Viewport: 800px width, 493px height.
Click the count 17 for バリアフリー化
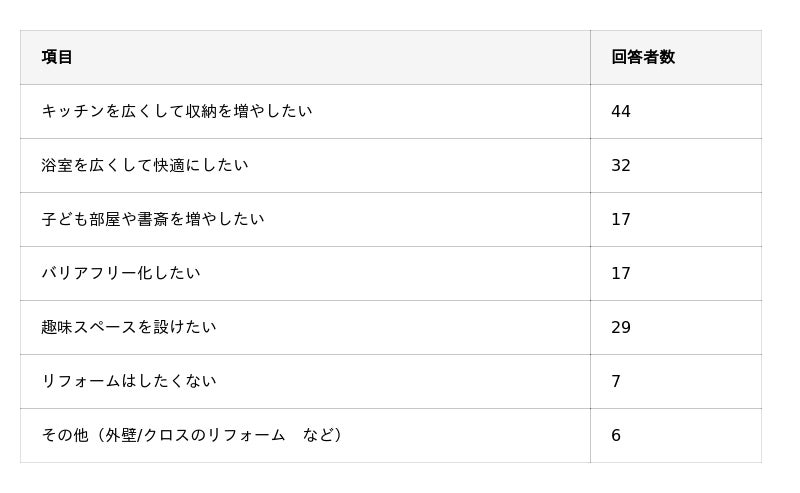(x=621, y=273)
